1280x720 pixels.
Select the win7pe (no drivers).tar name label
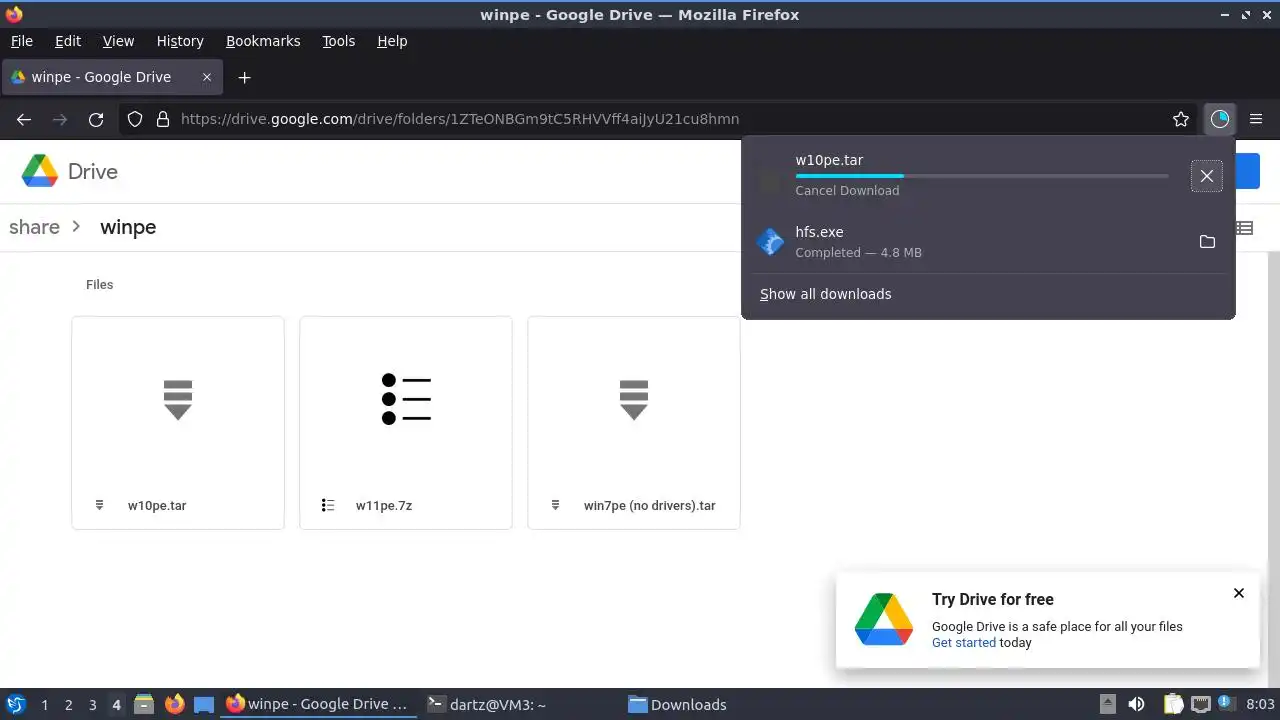(x=650, y=505)
